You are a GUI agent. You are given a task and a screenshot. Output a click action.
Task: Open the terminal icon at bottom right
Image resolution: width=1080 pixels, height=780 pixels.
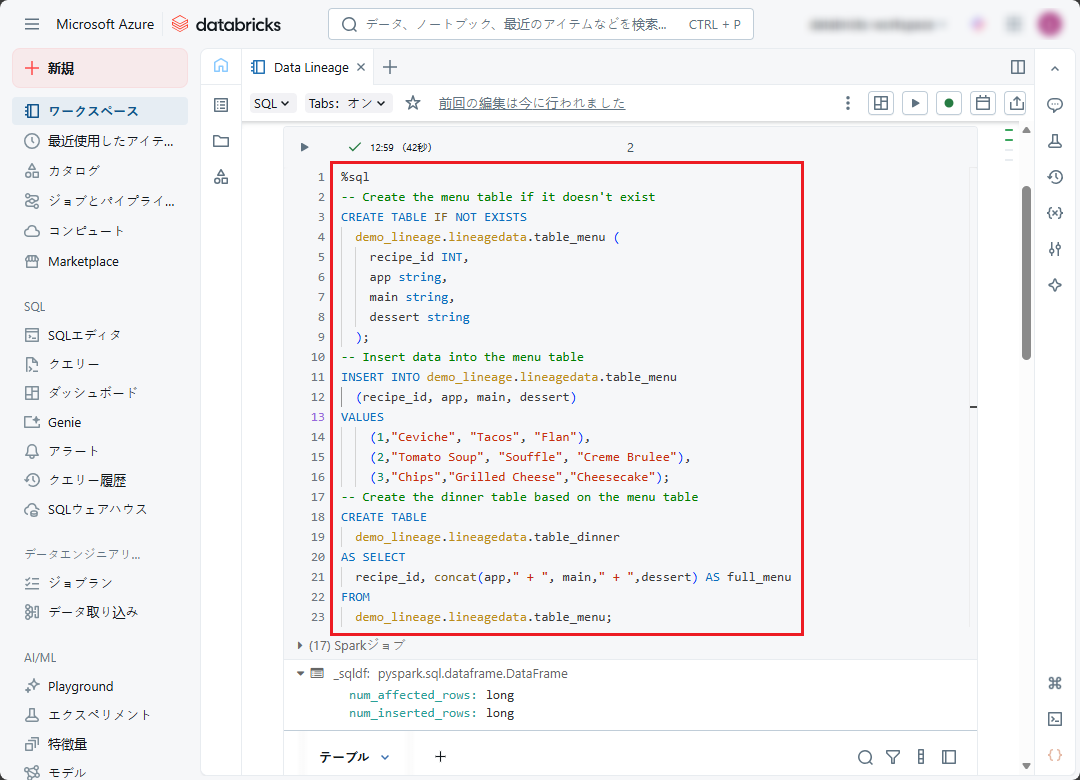click(1054, 719)
